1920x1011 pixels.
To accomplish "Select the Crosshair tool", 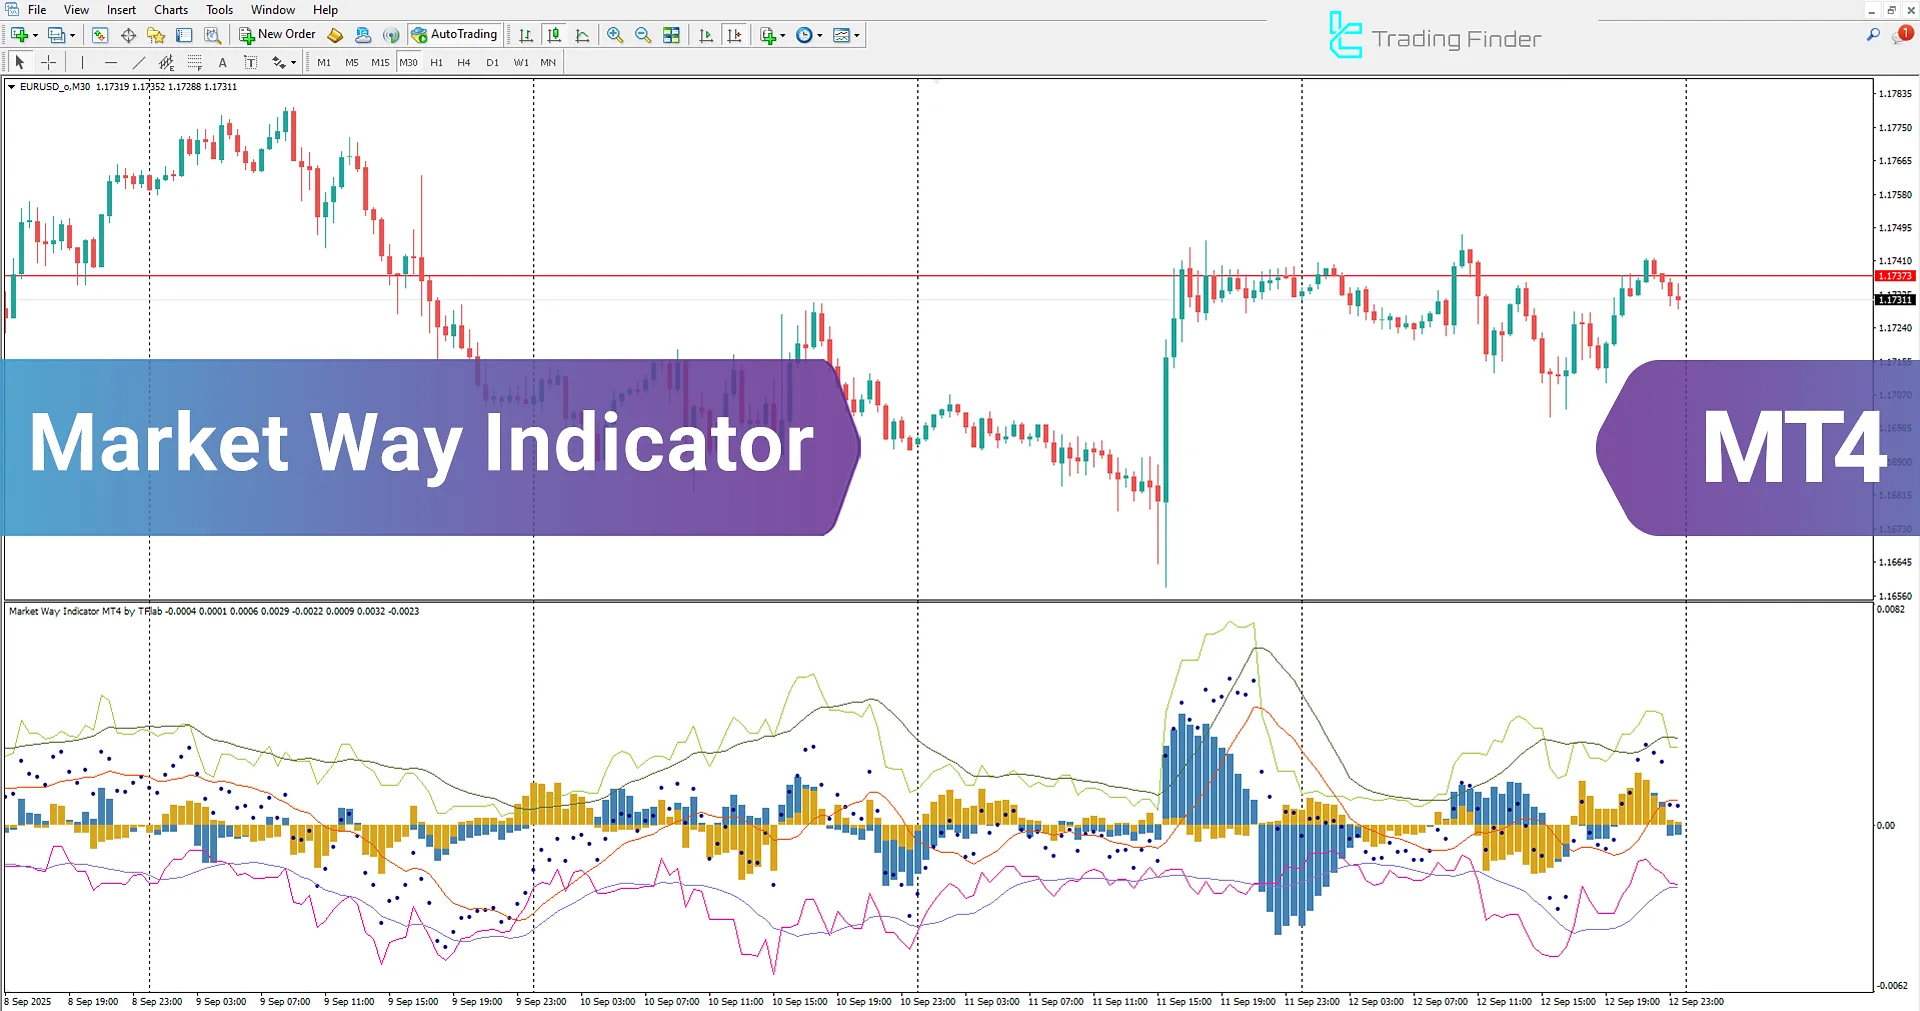I will (48, 62).
